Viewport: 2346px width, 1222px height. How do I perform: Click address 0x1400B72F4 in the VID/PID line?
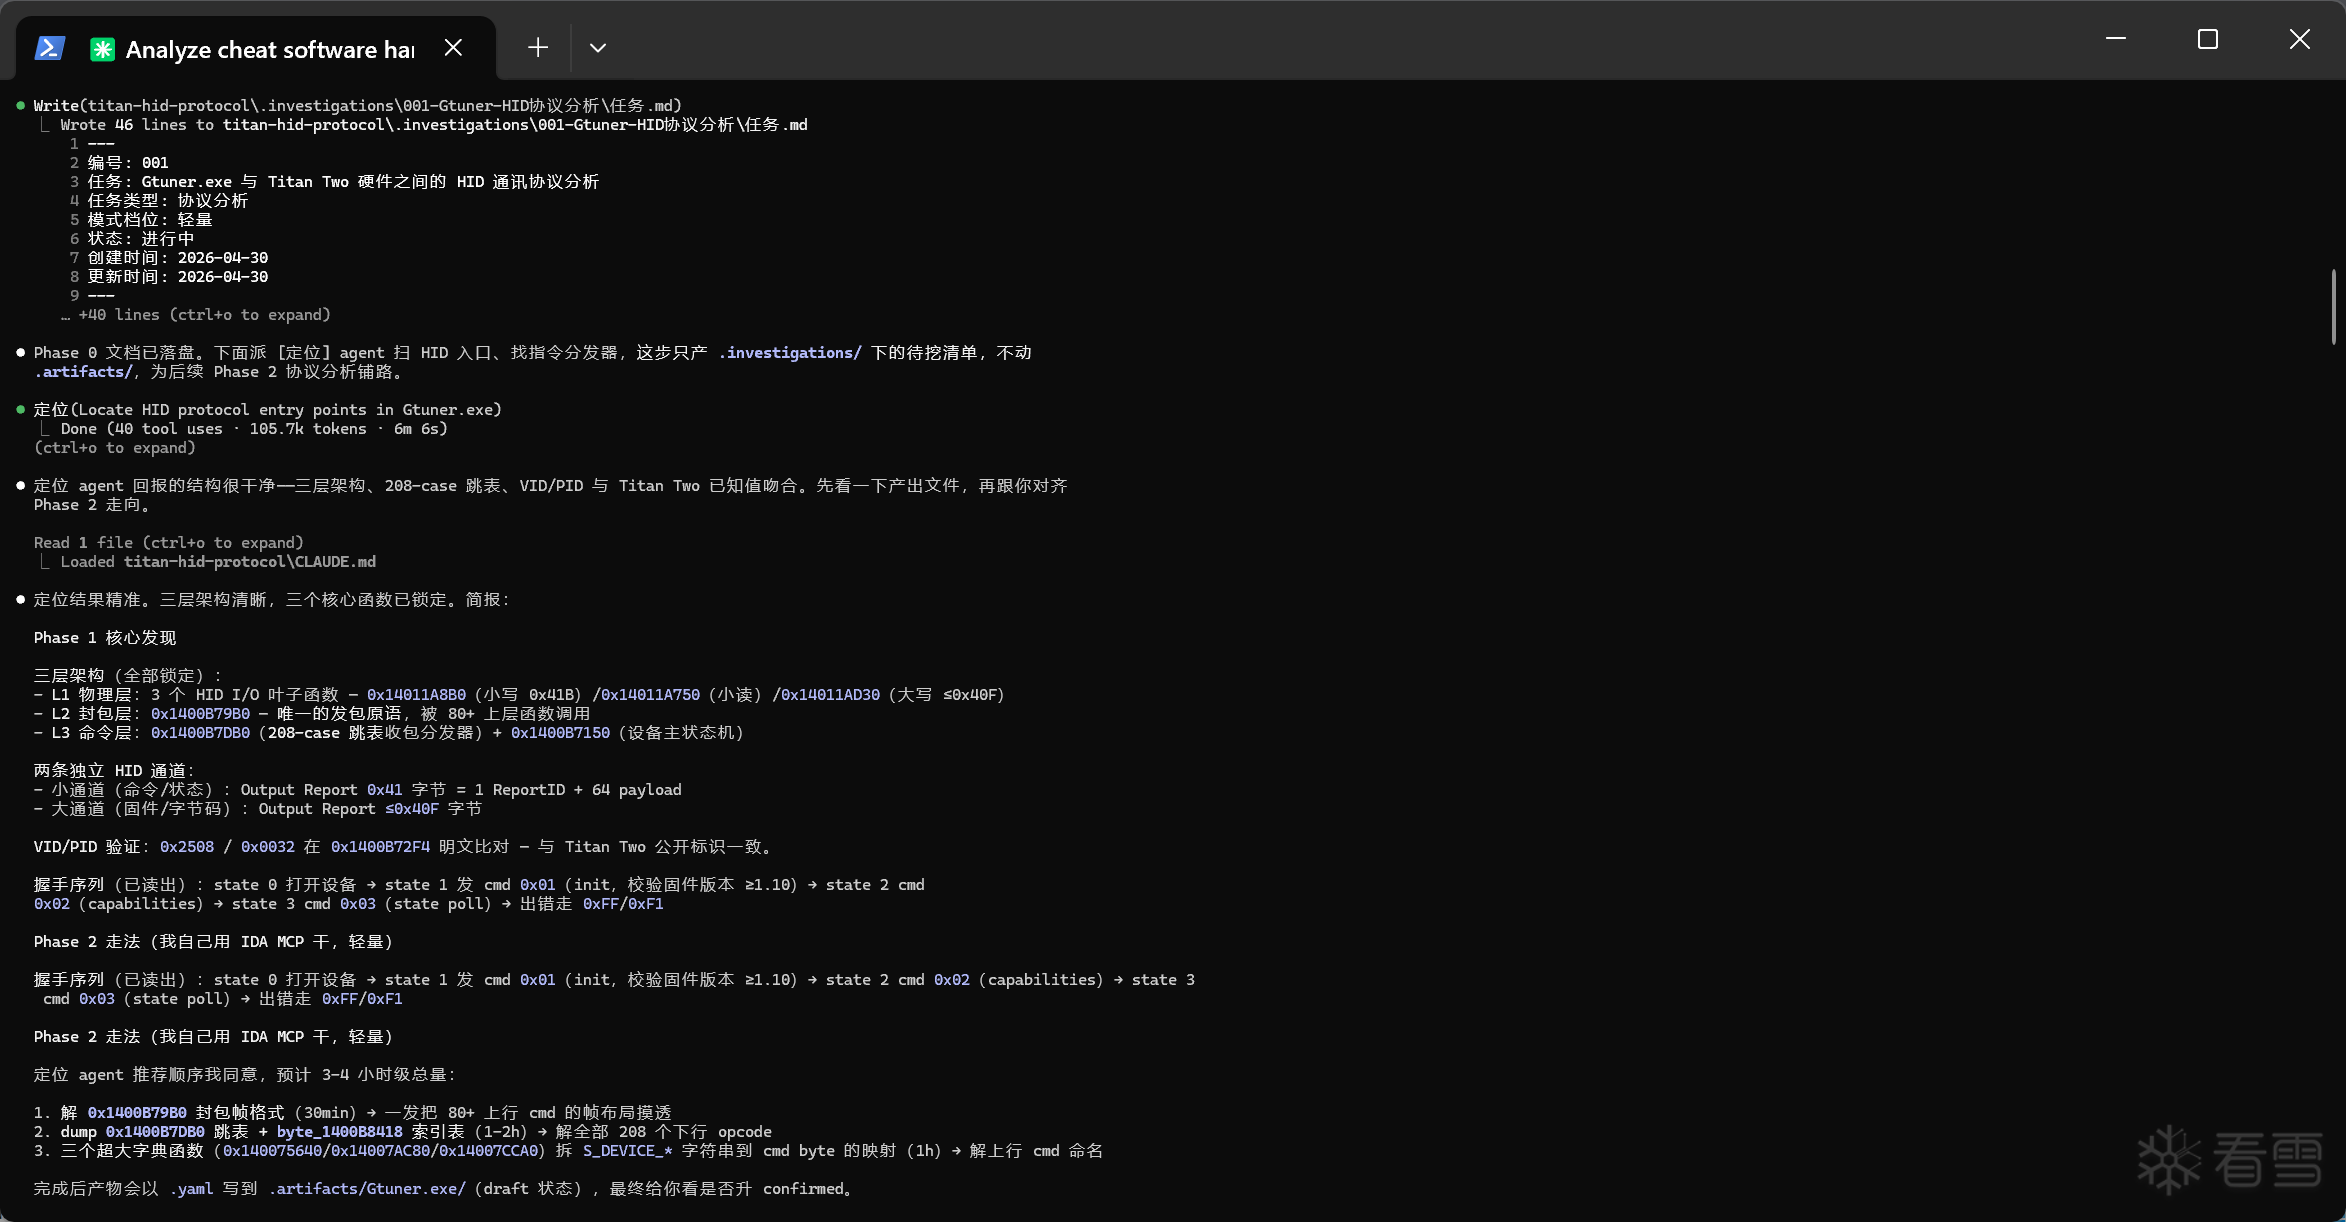tap(380, 847)
